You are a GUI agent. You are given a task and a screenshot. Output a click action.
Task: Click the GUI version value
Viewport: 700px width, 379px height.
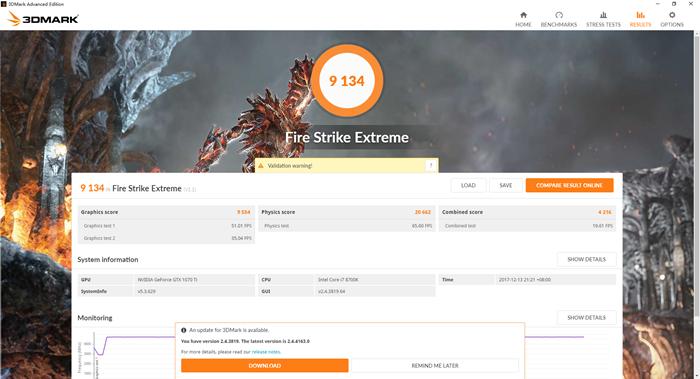pyautogui.click(x=331, y=291)
